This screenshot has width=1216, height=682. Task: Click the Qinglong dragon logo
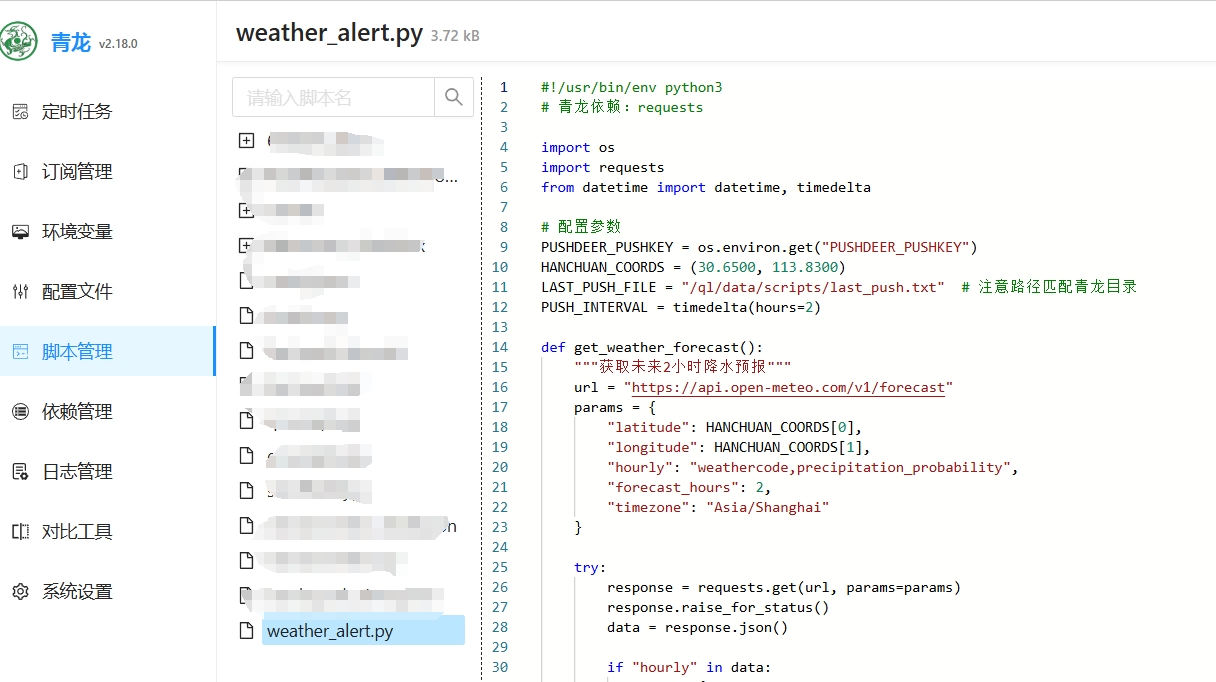click(20, 42)
